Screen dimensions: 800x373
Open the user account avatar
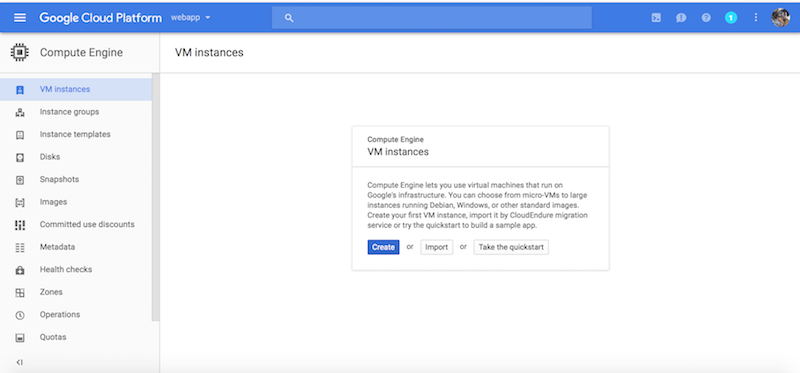point(781,18)
